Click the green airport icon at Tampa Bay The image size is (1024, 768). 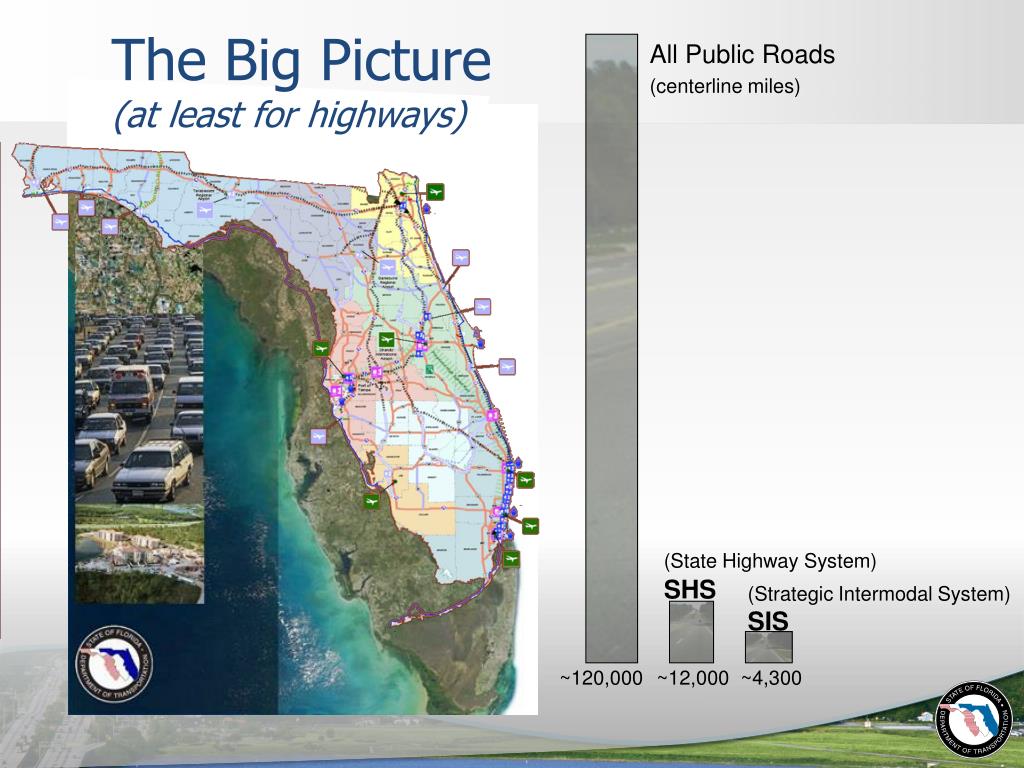tap(321, 349)
